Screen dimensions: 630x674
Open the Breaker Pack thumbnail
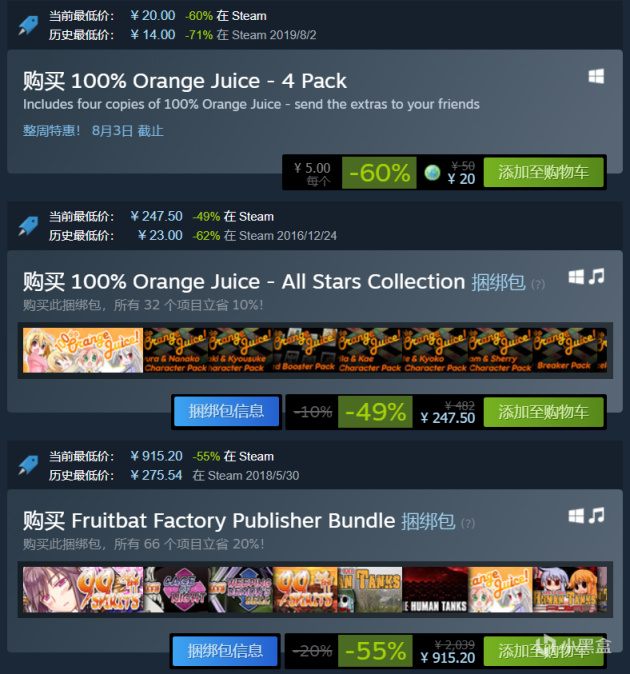coord(565,350)
